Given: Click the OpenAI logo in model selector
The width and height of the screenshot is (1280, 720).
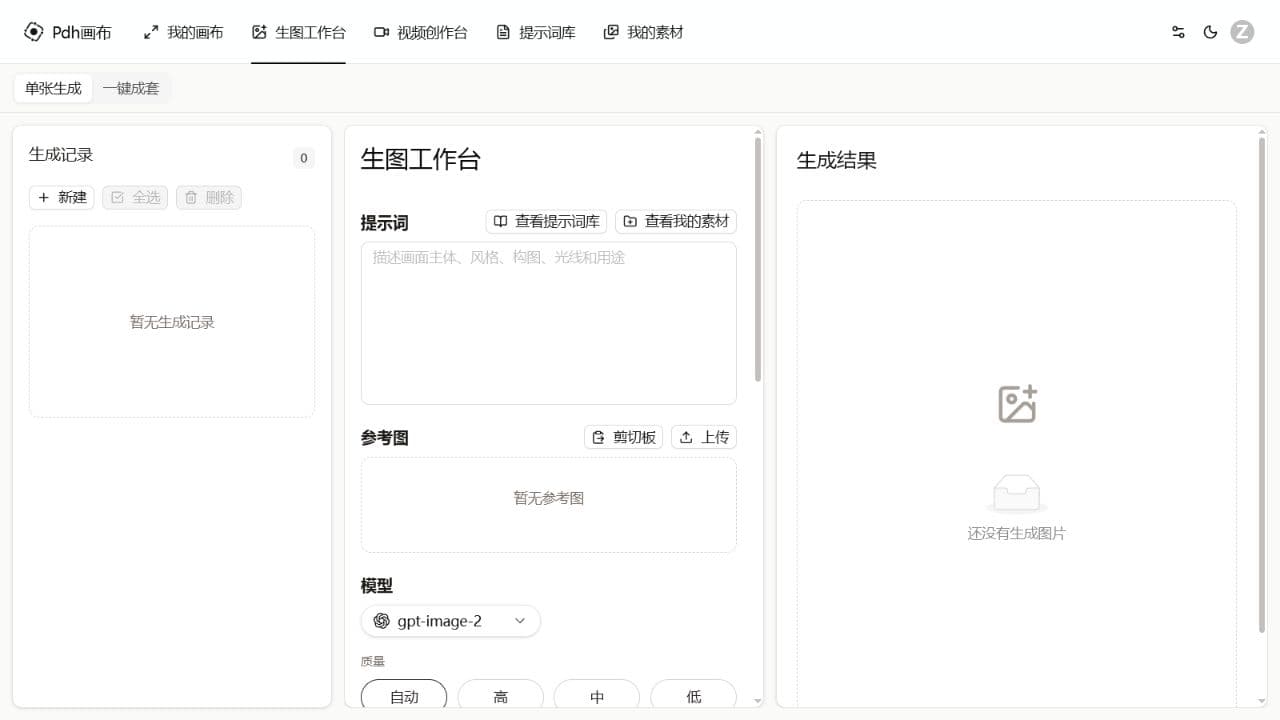Looking at the screenshot, I should pyautogui.click(x=381, y=621).
